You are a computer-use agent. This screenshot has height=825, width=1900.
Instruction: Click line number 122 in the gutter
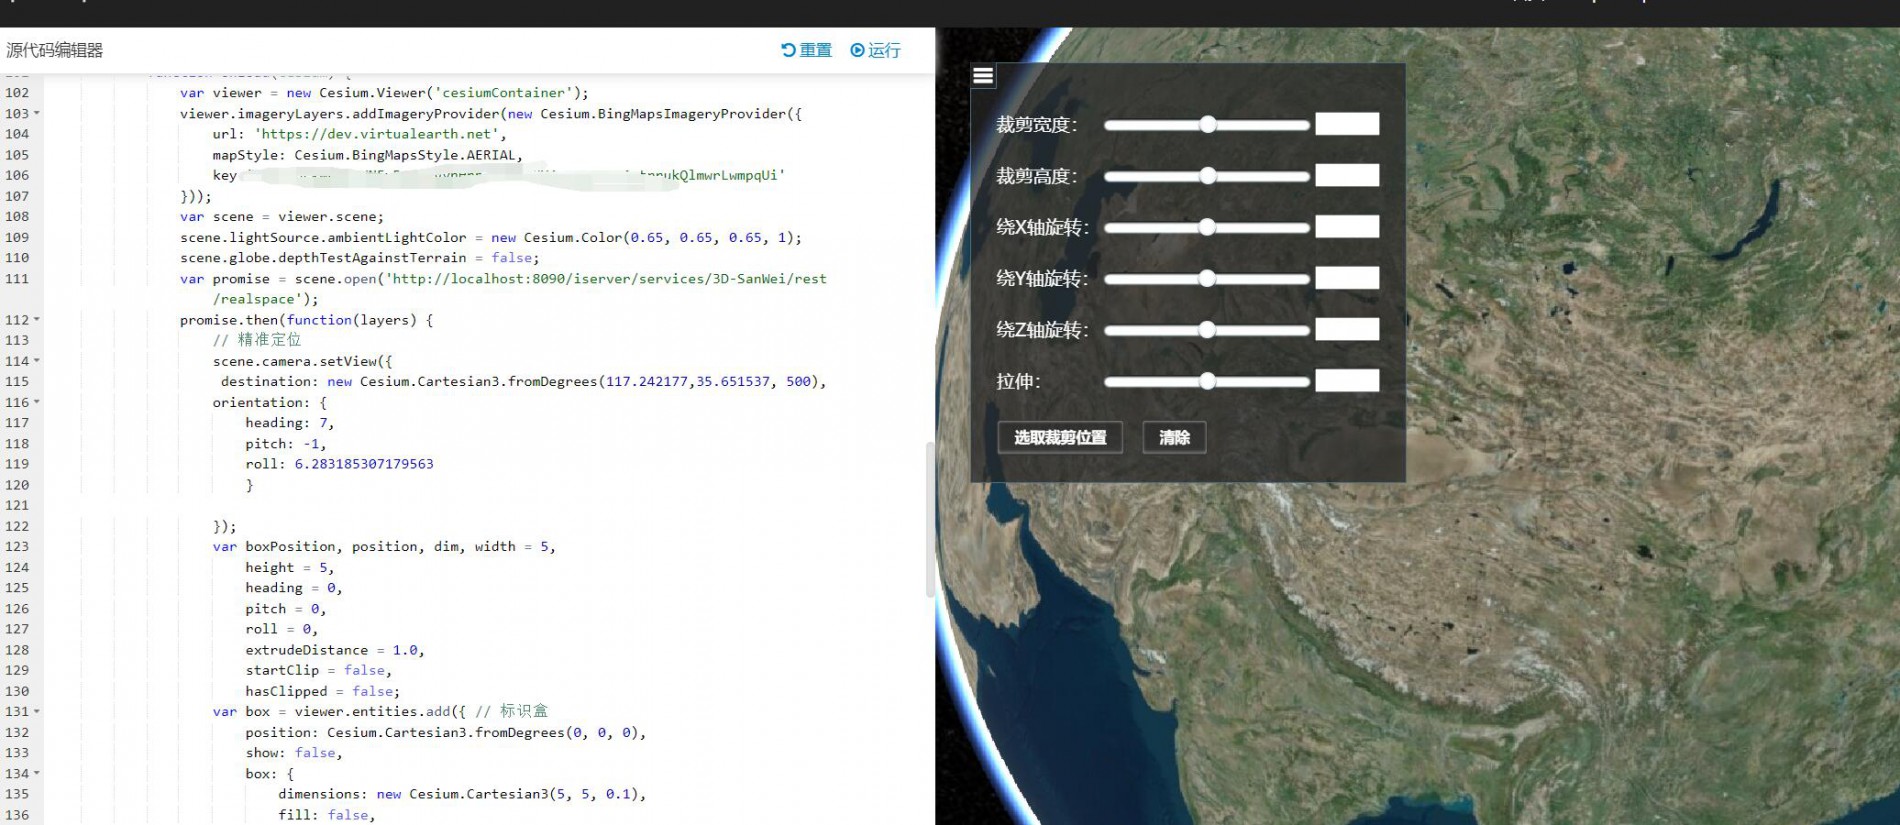click(17, 526)
